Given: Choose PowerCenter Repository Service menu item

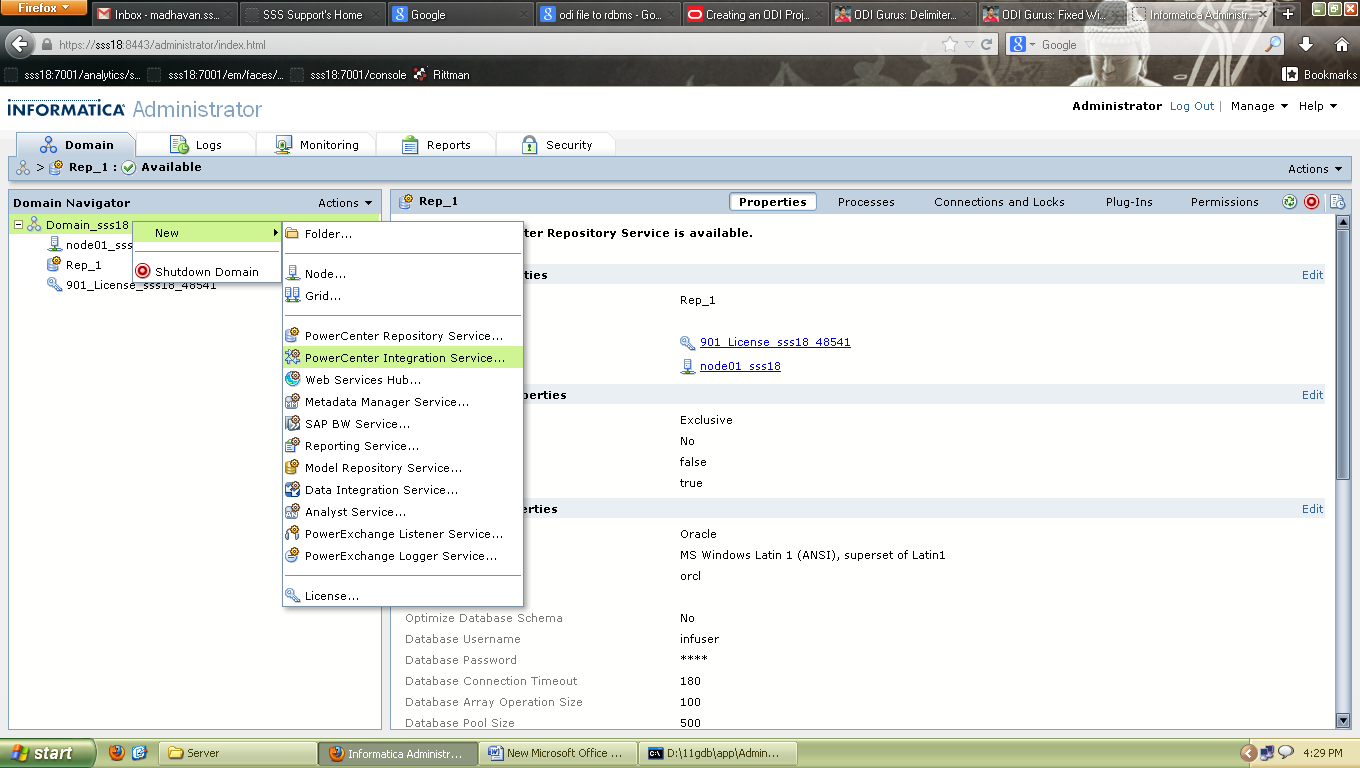Looking at the screenshot, I should click(403, 336).
